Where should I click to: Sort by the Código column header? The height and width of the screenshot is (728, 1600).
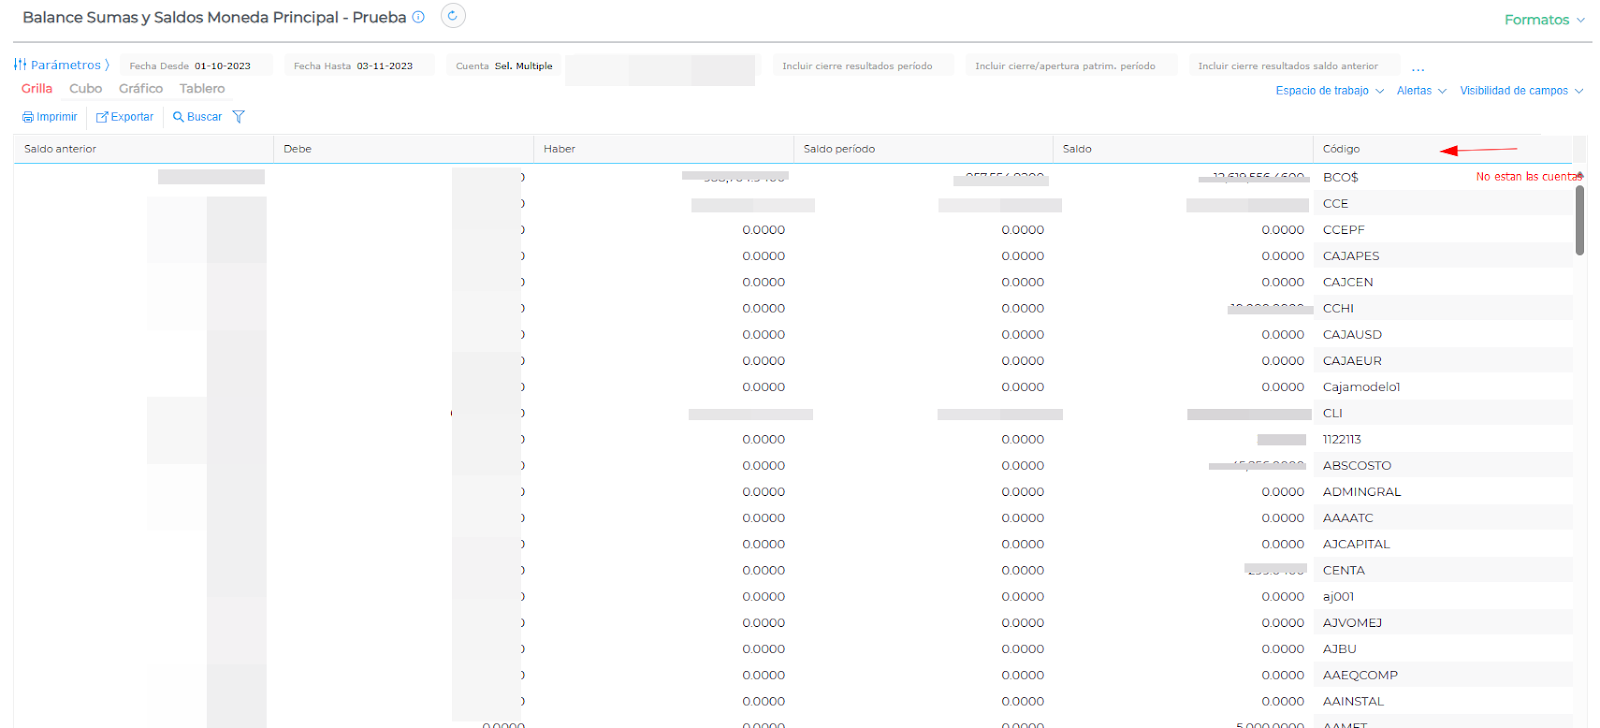[1341, 149]
